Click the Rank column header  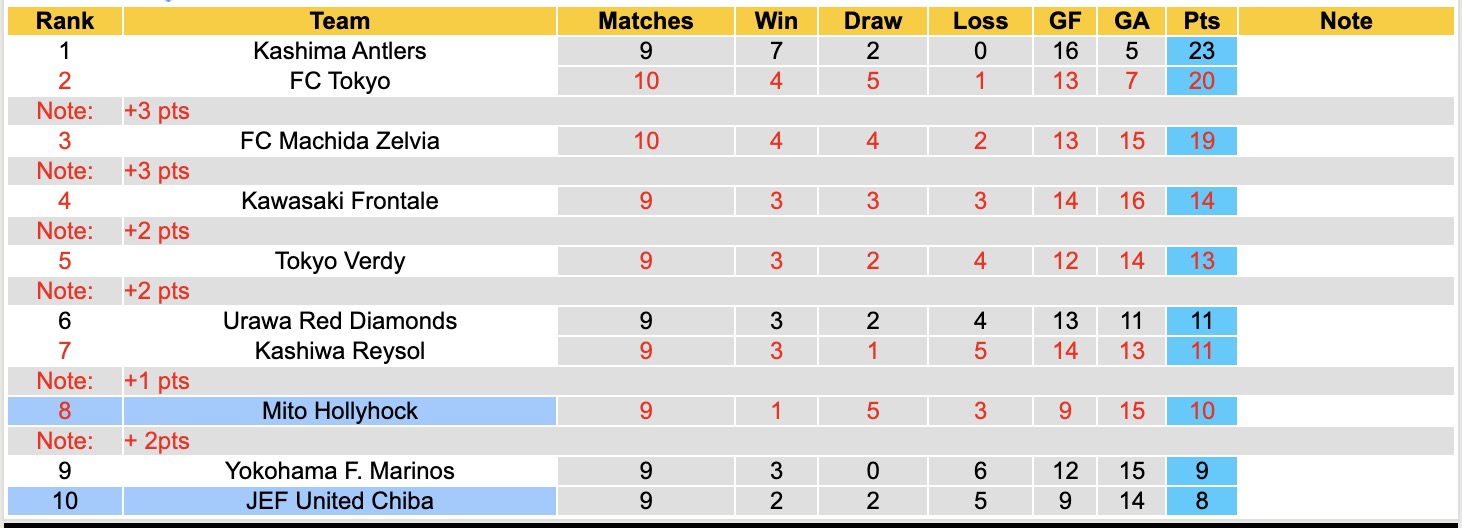65,21
